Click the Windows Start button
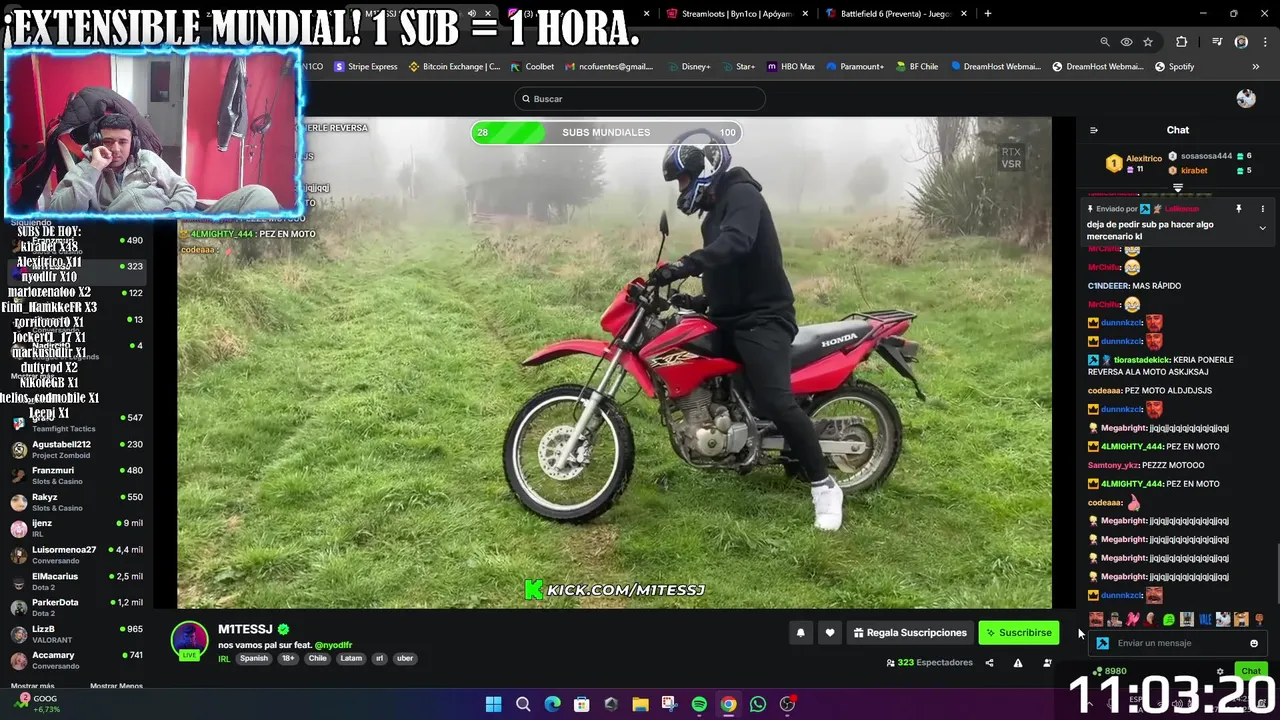Screen dimensions: 1280x720 [x=493, y=704]
